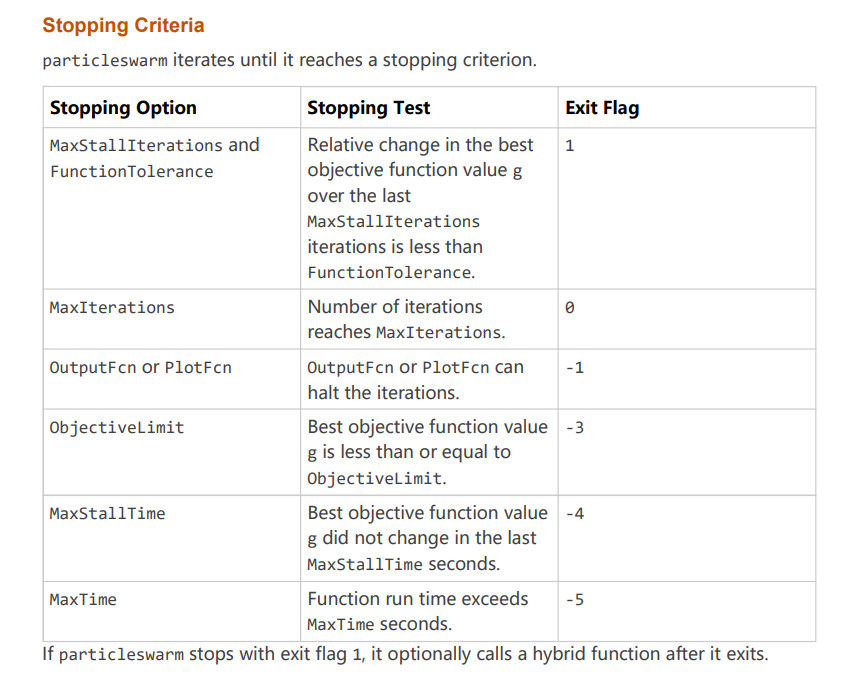
Task: Click MaxStallIterations in the first row
Action: pyautogui.click(x=136, y=145)
